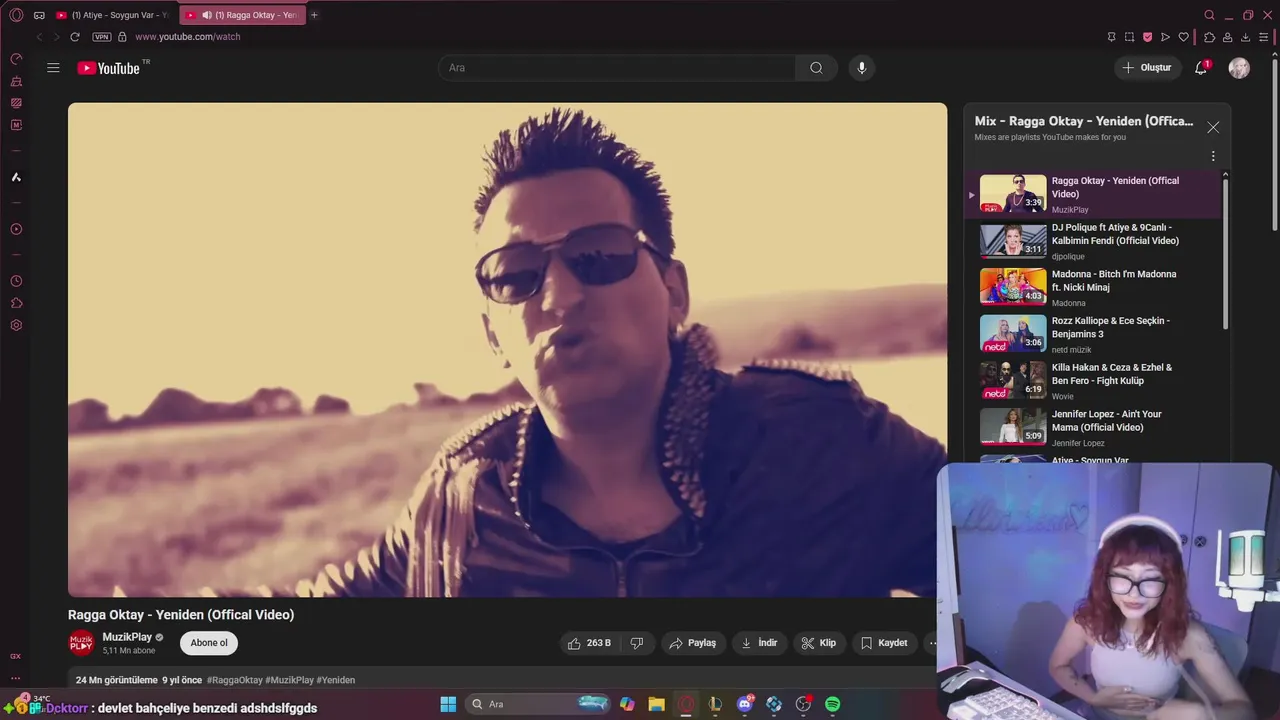Add page to bookmarks with heart icon
Screen dimensions: 1280x720
(1184, 37)
